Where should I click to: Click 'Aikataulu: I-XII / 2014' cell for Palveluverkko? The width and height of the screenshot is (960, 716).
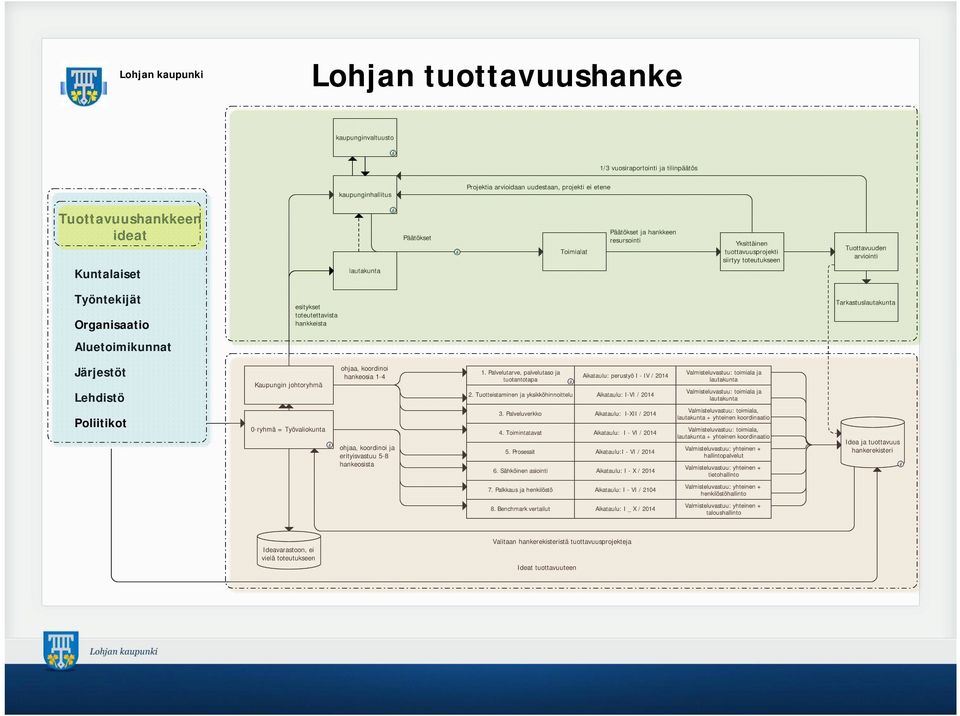(625, 414)
